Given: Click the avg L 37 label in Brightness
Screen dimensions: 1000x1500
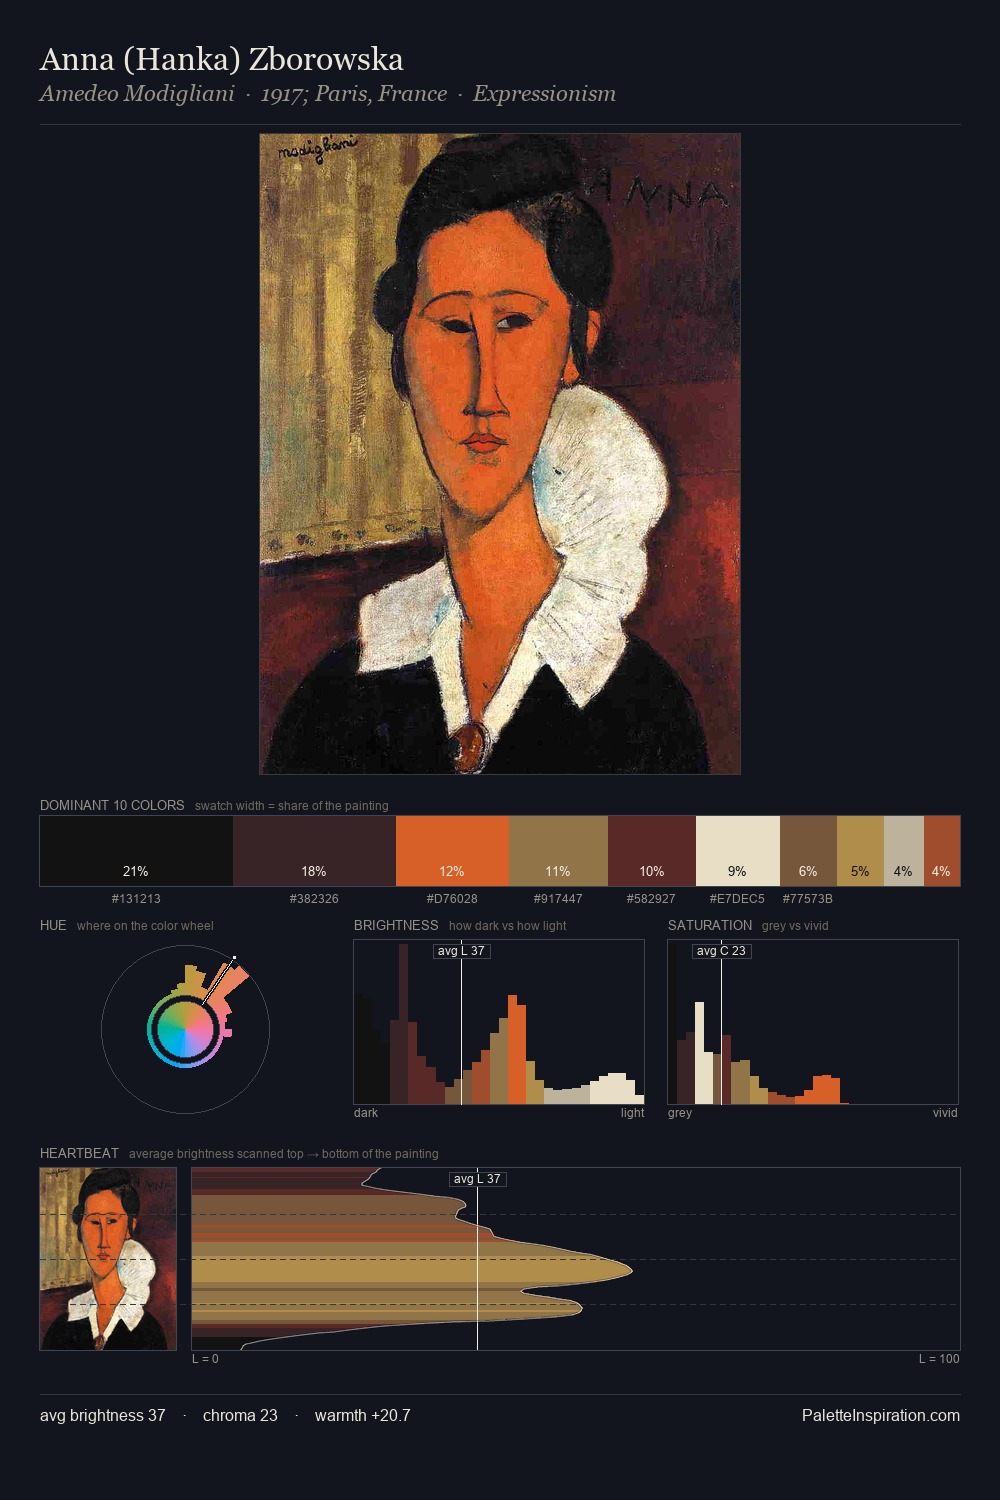Looking at the screenshot, I should pos(462,950).
